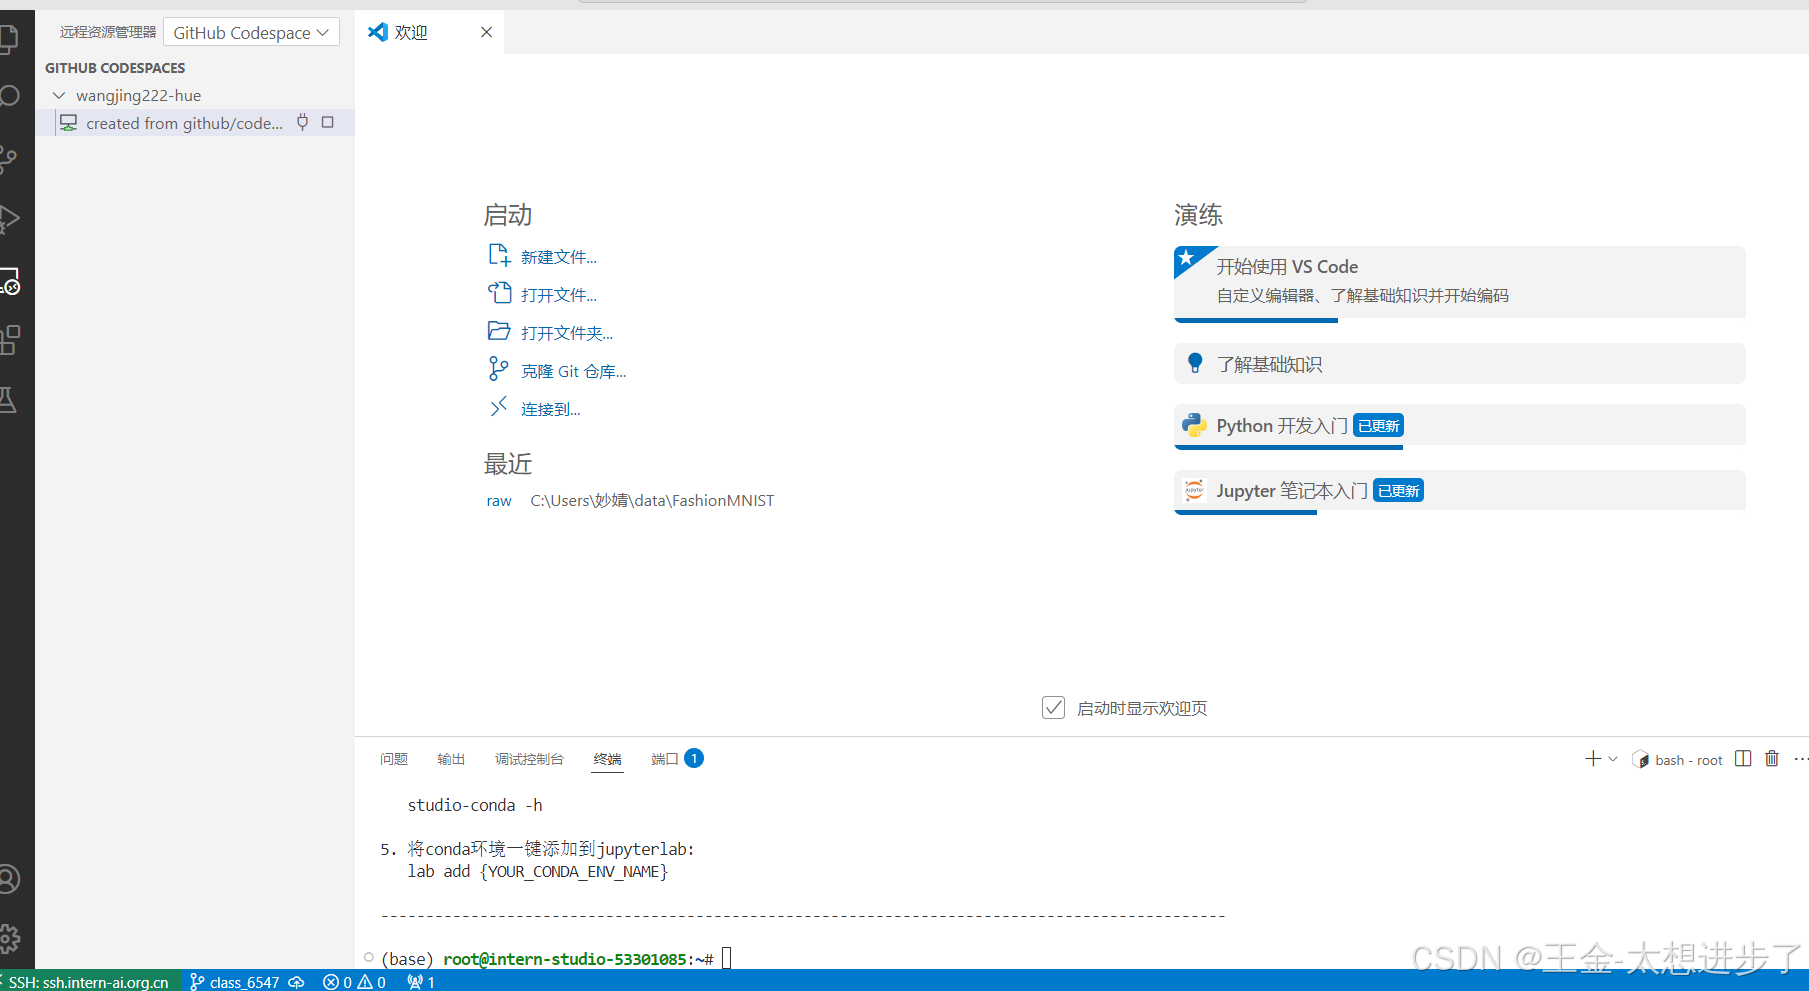Open the new terminal profile dropdown arrow
The height and width of the screenshot is (991, 1809).
[1613, 759]
